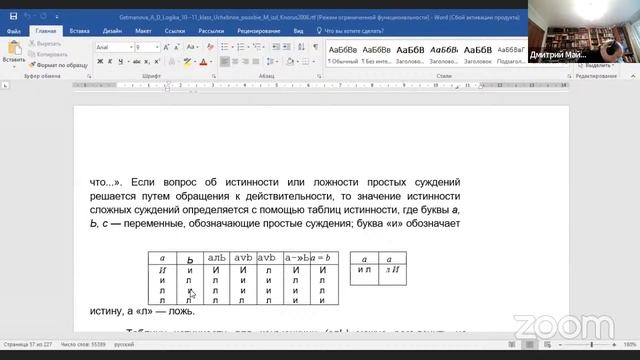Toggle align left paragraph

(224, 62)
